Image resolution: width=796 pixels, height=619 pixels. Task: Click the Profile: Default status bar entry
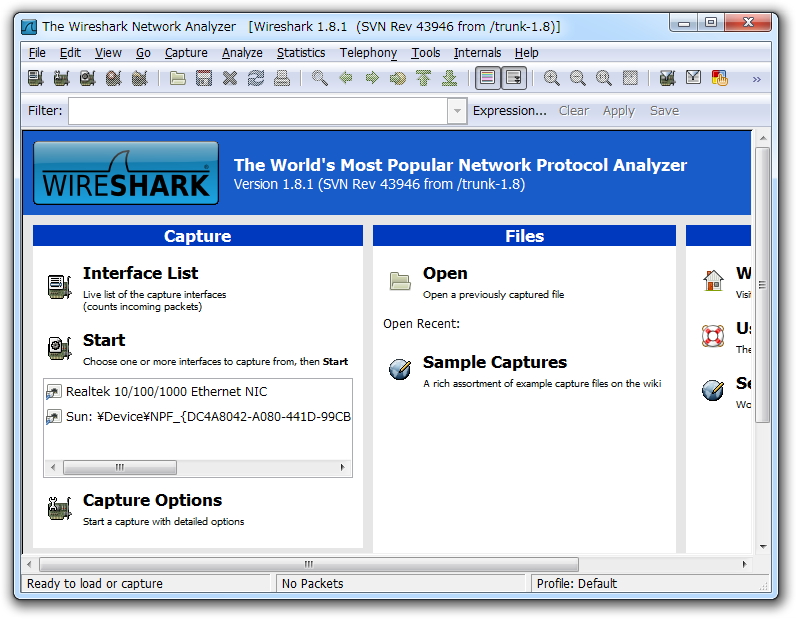coord(577,584)
